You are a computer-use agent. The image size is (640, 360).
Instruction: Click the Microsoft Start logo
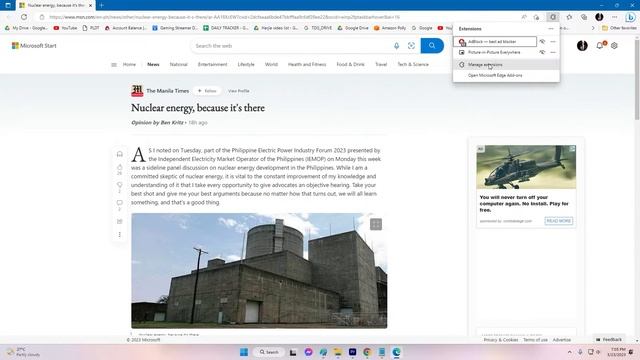tap(34, 46)
